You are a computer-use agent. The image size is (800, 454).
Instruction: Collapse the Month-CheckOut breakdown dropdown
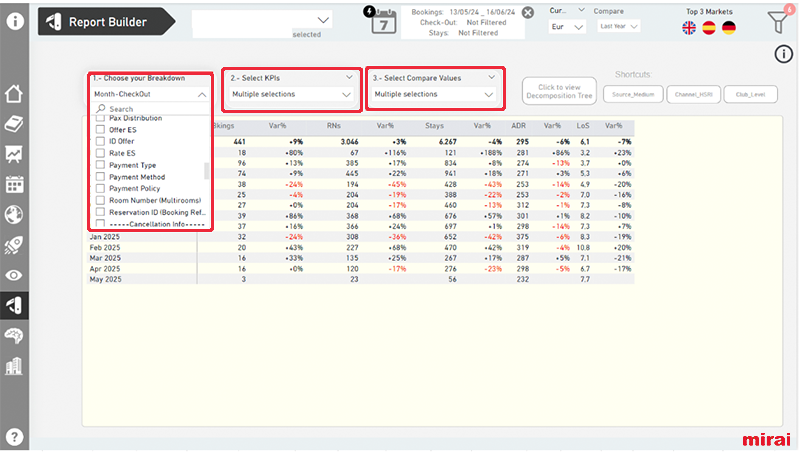click(x=203, y=94)
